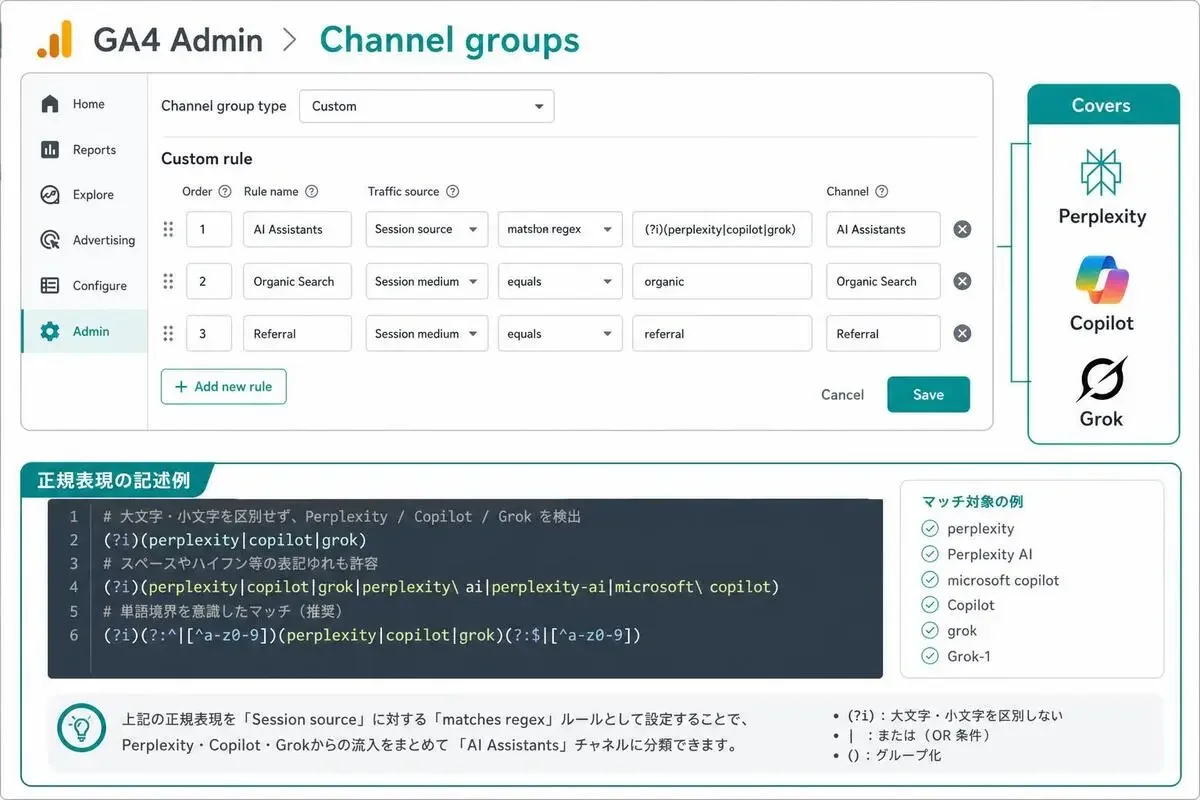The image size is (1200, 800).
Task: Click the Traffic source help icon
Action: [453, 192]
